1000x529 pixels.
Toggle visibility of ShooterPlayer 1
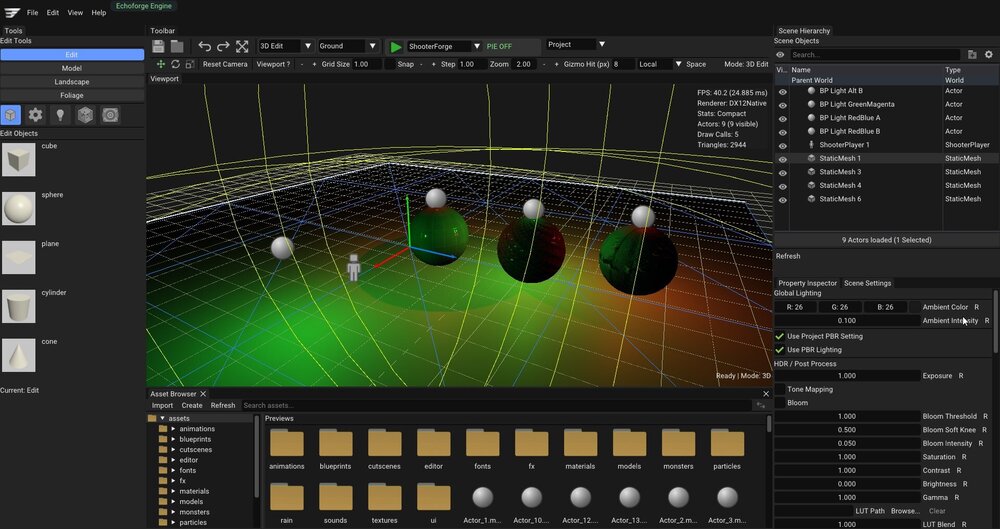point(783,145)
